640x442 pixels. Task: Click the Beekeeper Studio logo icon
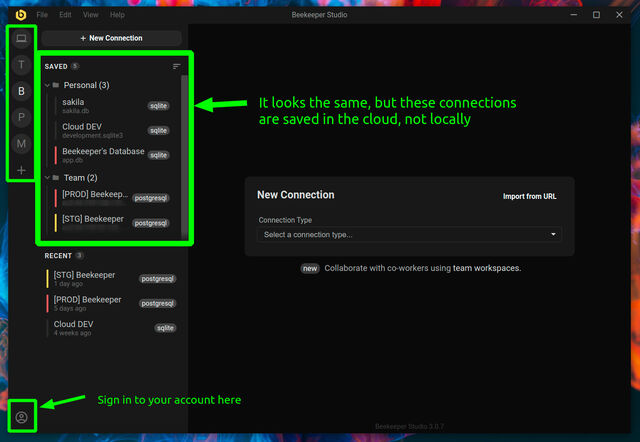(21, 15)
